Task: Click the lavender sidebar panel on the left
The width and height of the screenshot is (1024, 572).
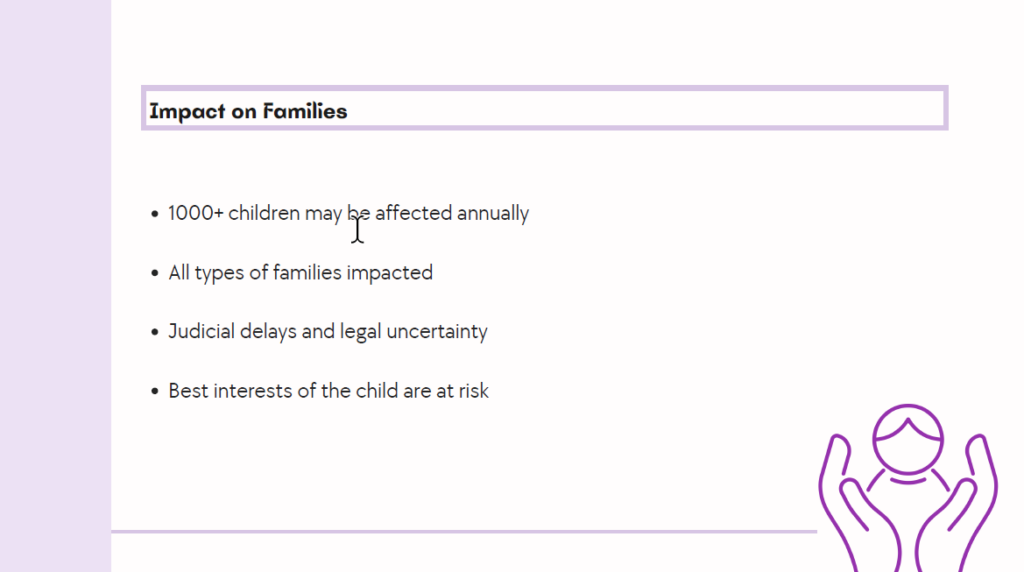Action: [x=56, y=286]
